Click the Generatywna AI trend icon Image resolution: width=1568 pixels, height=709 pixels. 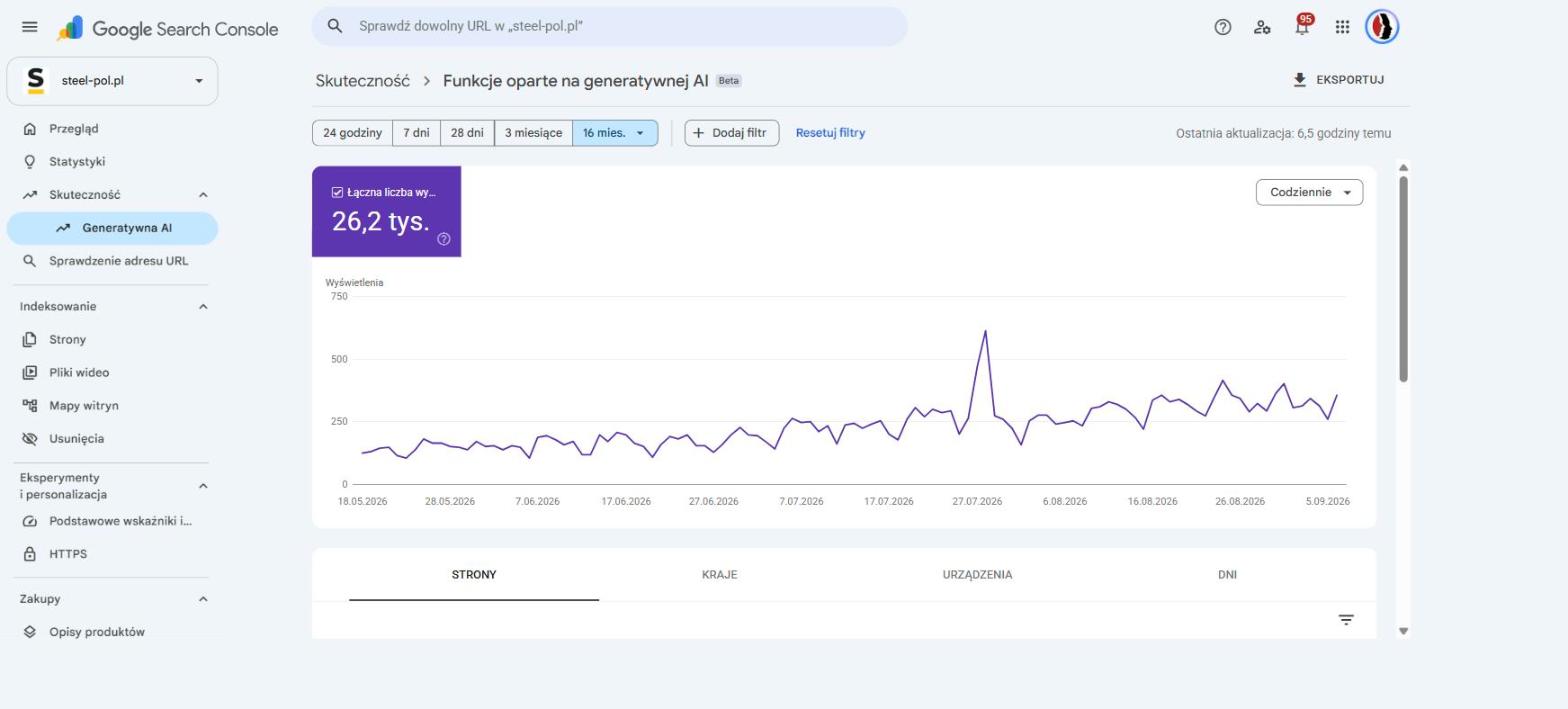coord(63,228)
